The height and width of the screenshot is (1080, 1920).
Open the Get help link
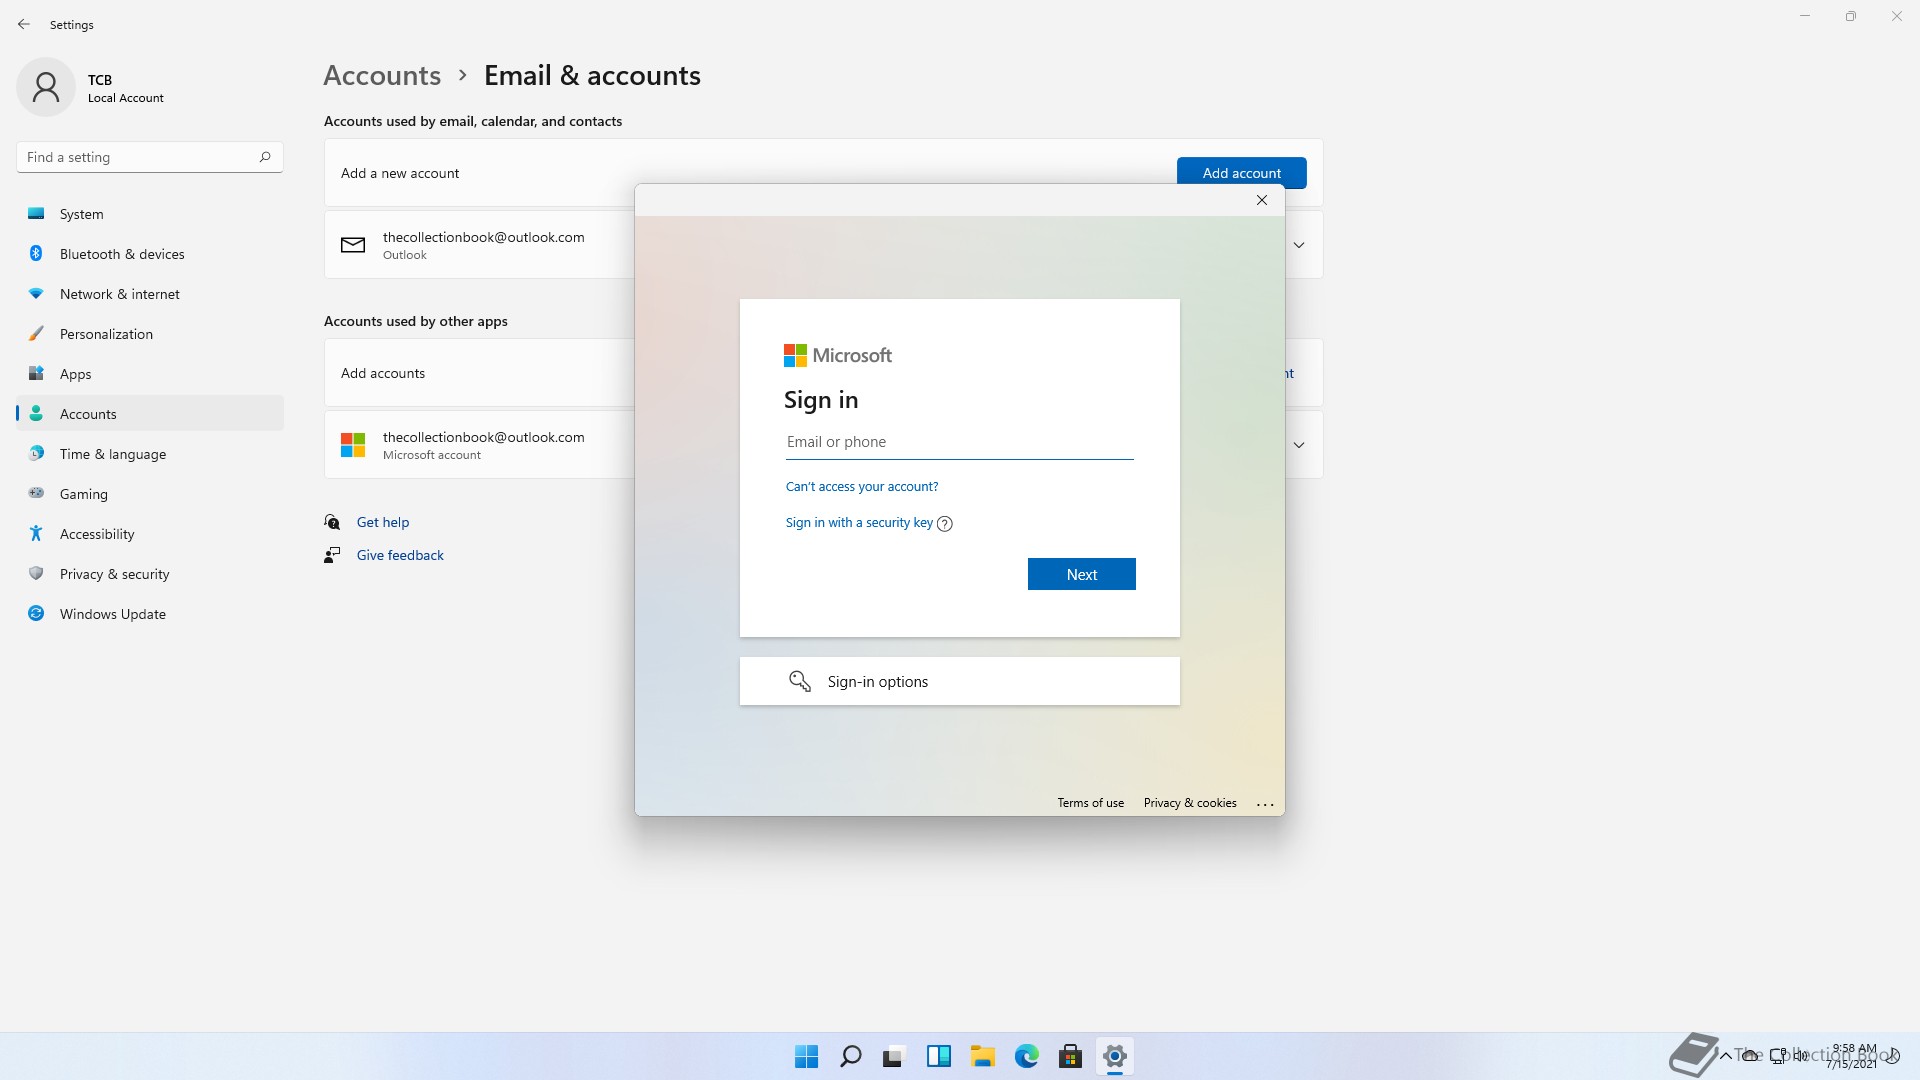point(383,522)
